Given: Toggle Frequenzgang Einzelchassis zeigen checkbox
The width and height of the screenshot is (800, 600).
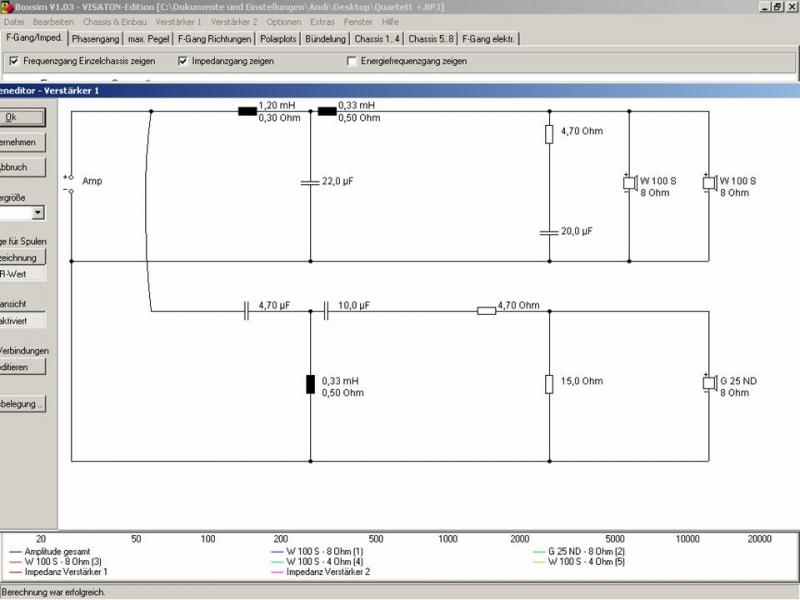Looking at the screenshot, I should pos(14,61).
